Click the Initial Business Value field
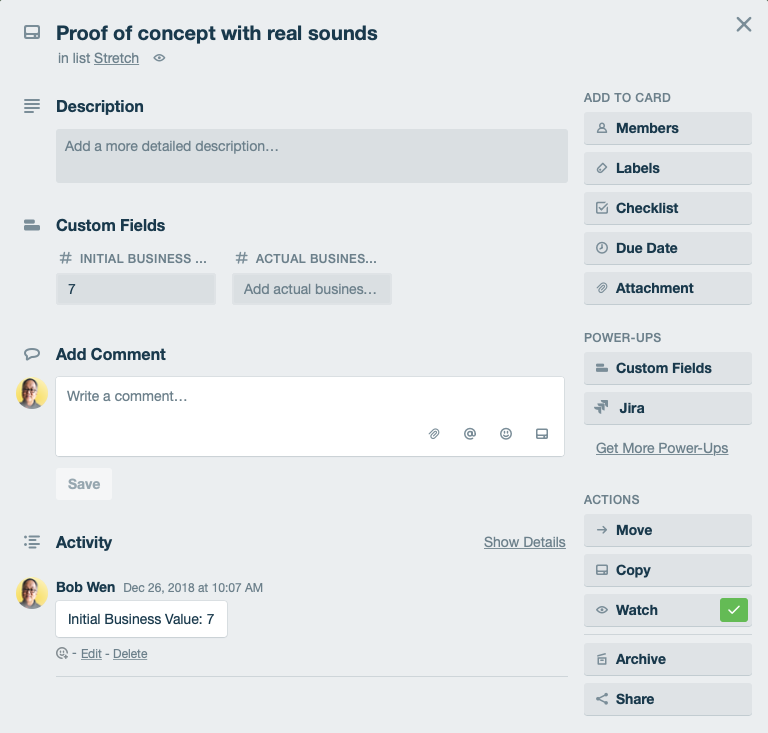This screenshot has width=768, height=733. [136, 289]
